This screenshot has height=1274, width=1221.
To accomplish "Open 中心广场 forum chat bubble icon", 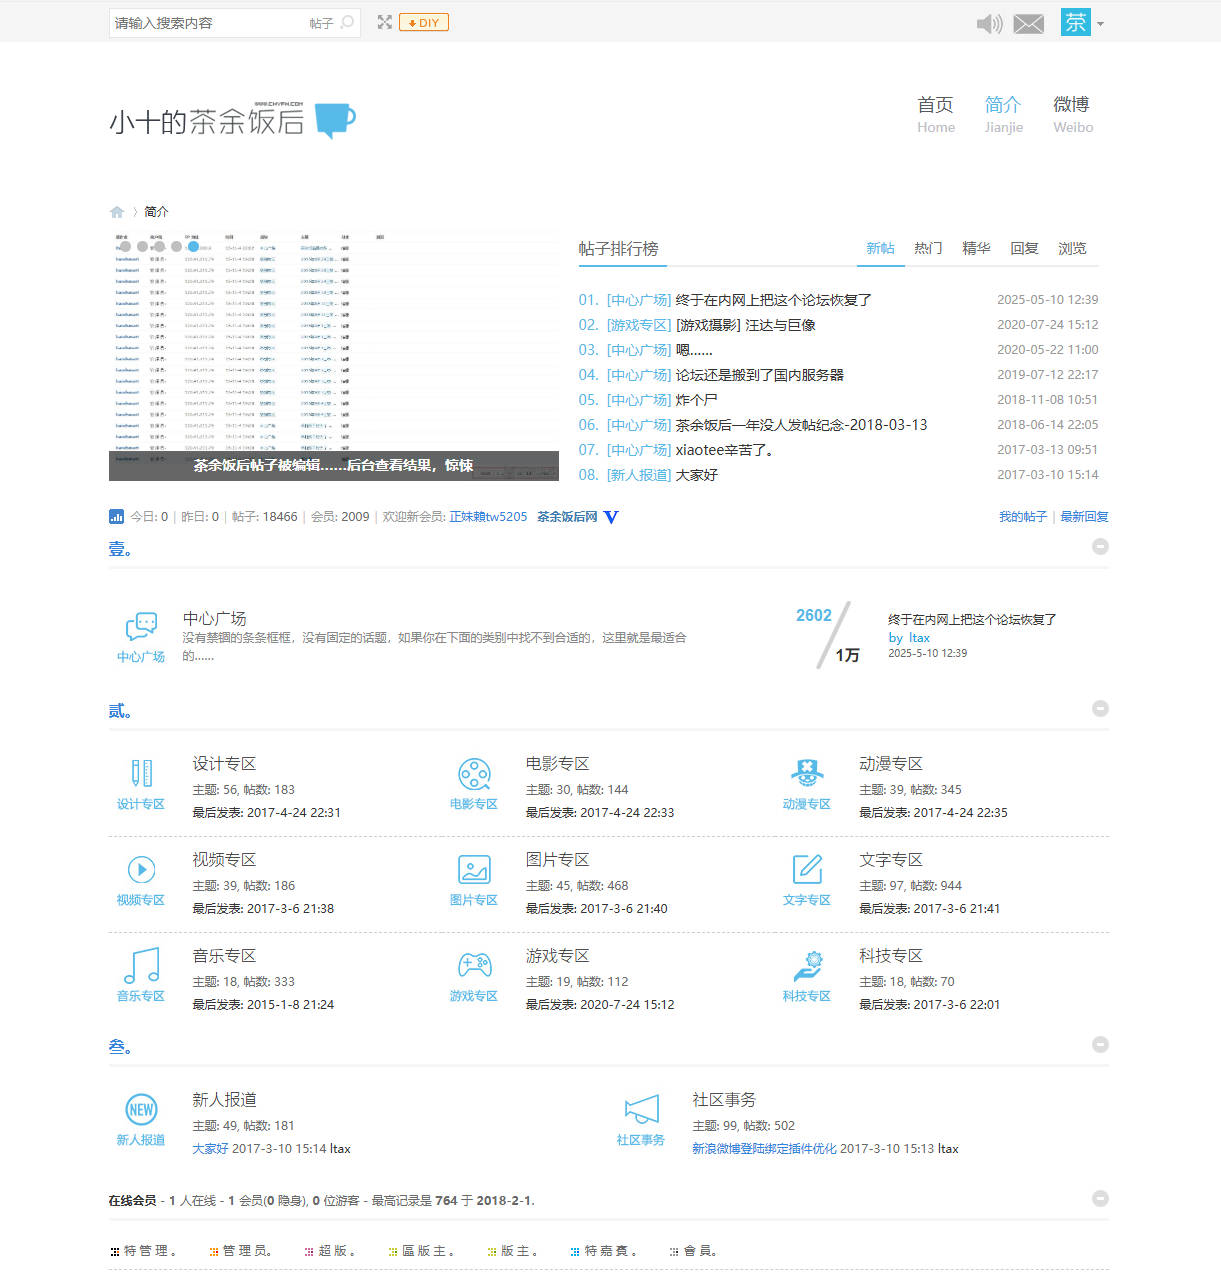I will pyautogui.click(x=141, y=627).
